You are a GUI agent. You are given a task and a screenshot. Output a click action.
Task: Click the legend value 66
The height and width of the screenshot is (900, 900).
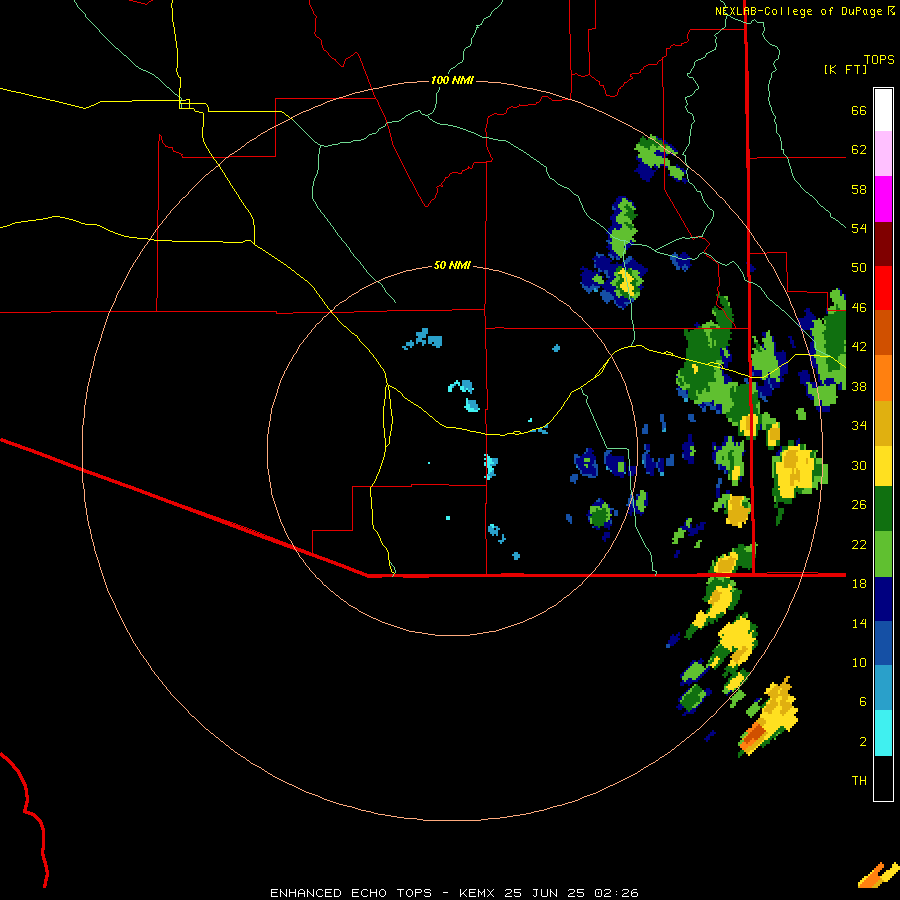tap(859, 111)
